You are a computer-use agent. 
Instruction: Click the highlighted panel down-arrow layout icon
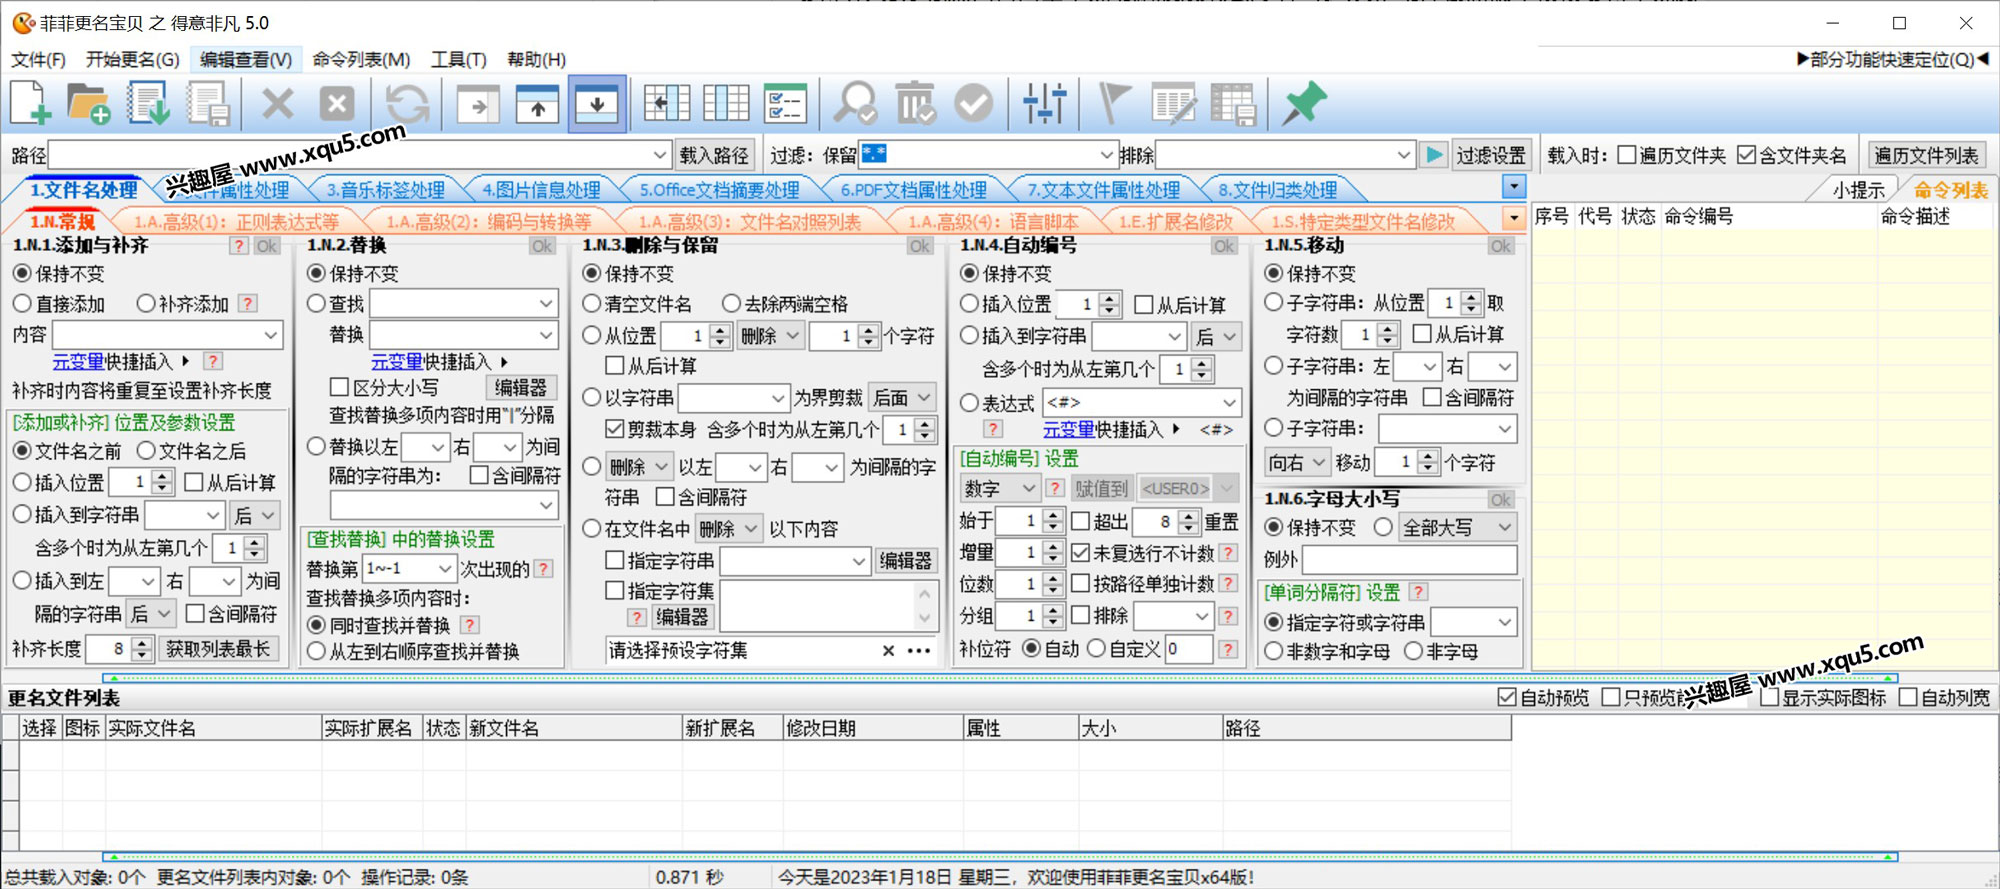[597, 103]
